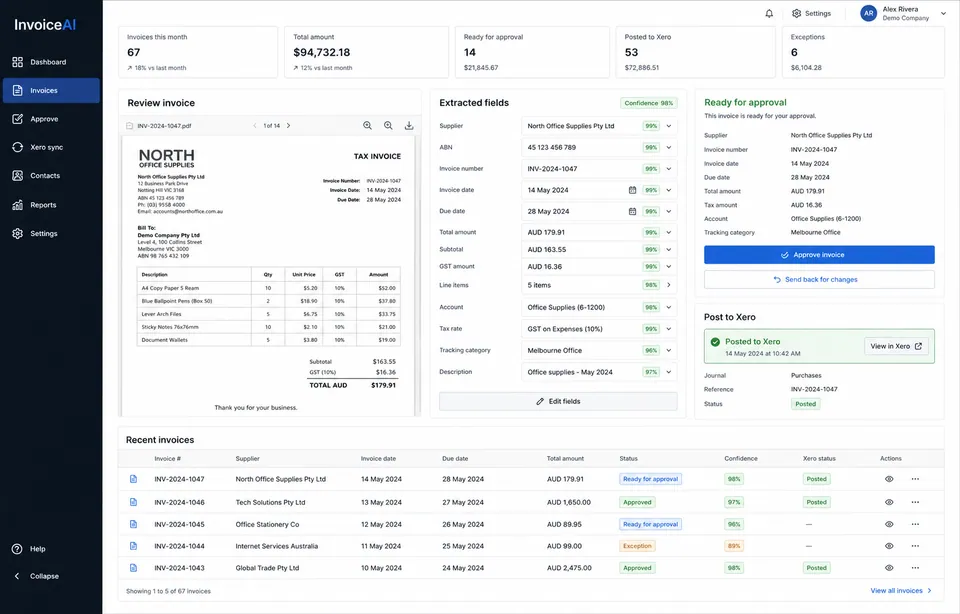960x614 pixels.
Task: Click the AR user avatar
Action: (868, 13)
